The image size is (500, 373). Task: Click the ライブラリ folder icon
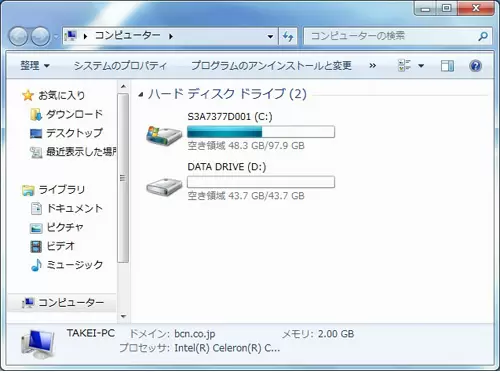[28, 190]
